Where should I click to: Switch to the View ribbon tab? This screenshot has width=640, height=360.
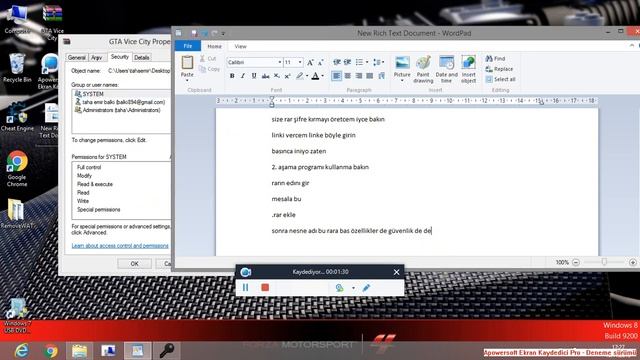240,46
